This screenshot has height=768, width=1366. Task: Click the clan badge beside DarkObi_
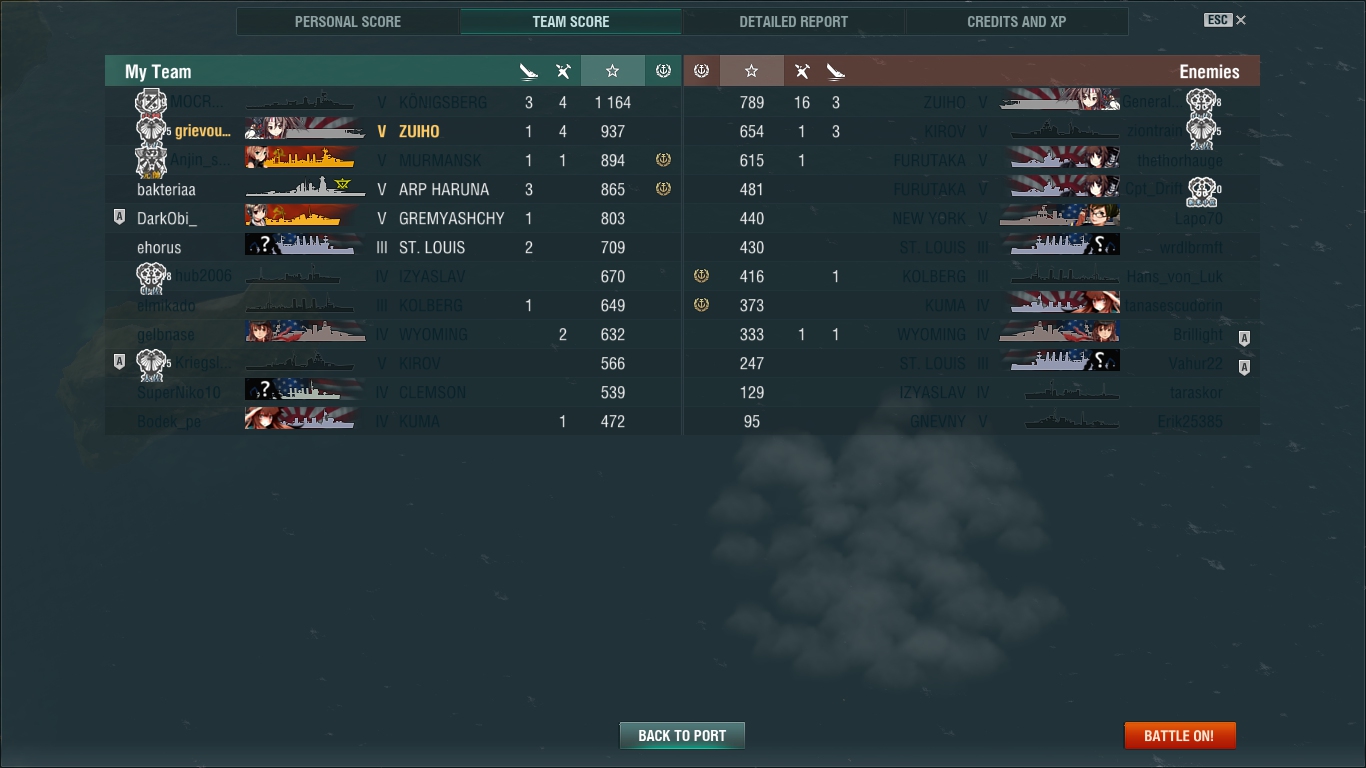pos(119,218)
